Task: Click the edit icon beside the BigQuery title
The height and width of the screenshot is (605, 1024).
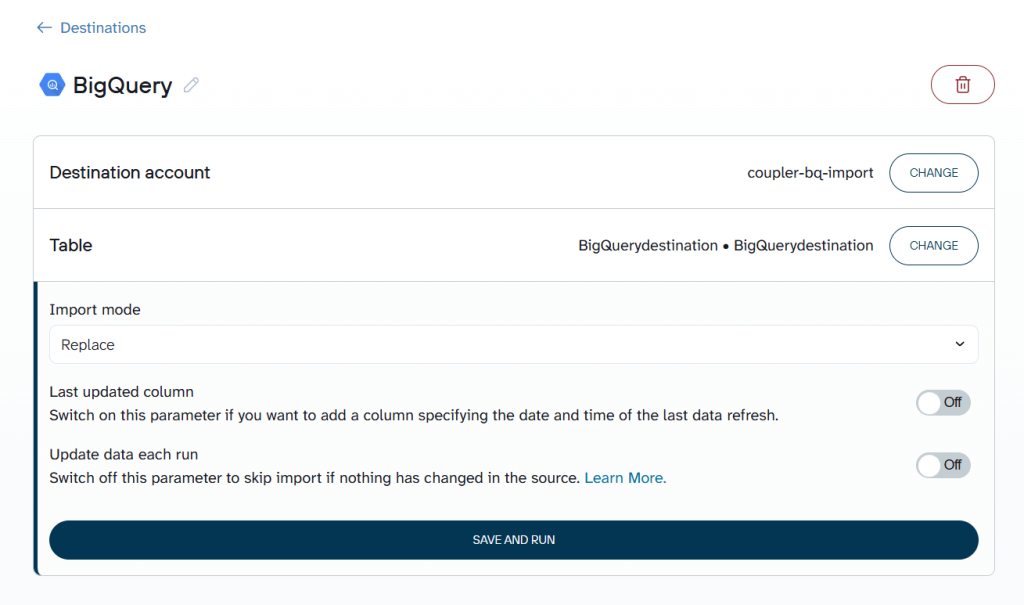Action: tap(191, 86)
